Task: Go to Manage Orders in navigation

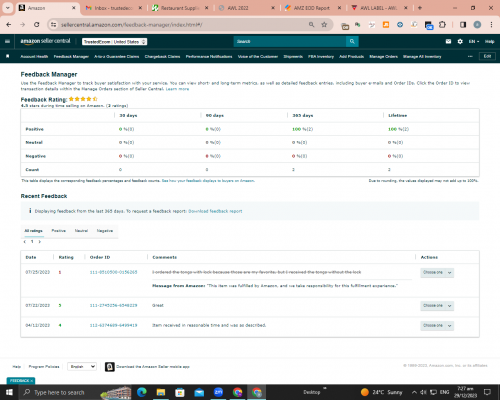Action: point(384,57)
